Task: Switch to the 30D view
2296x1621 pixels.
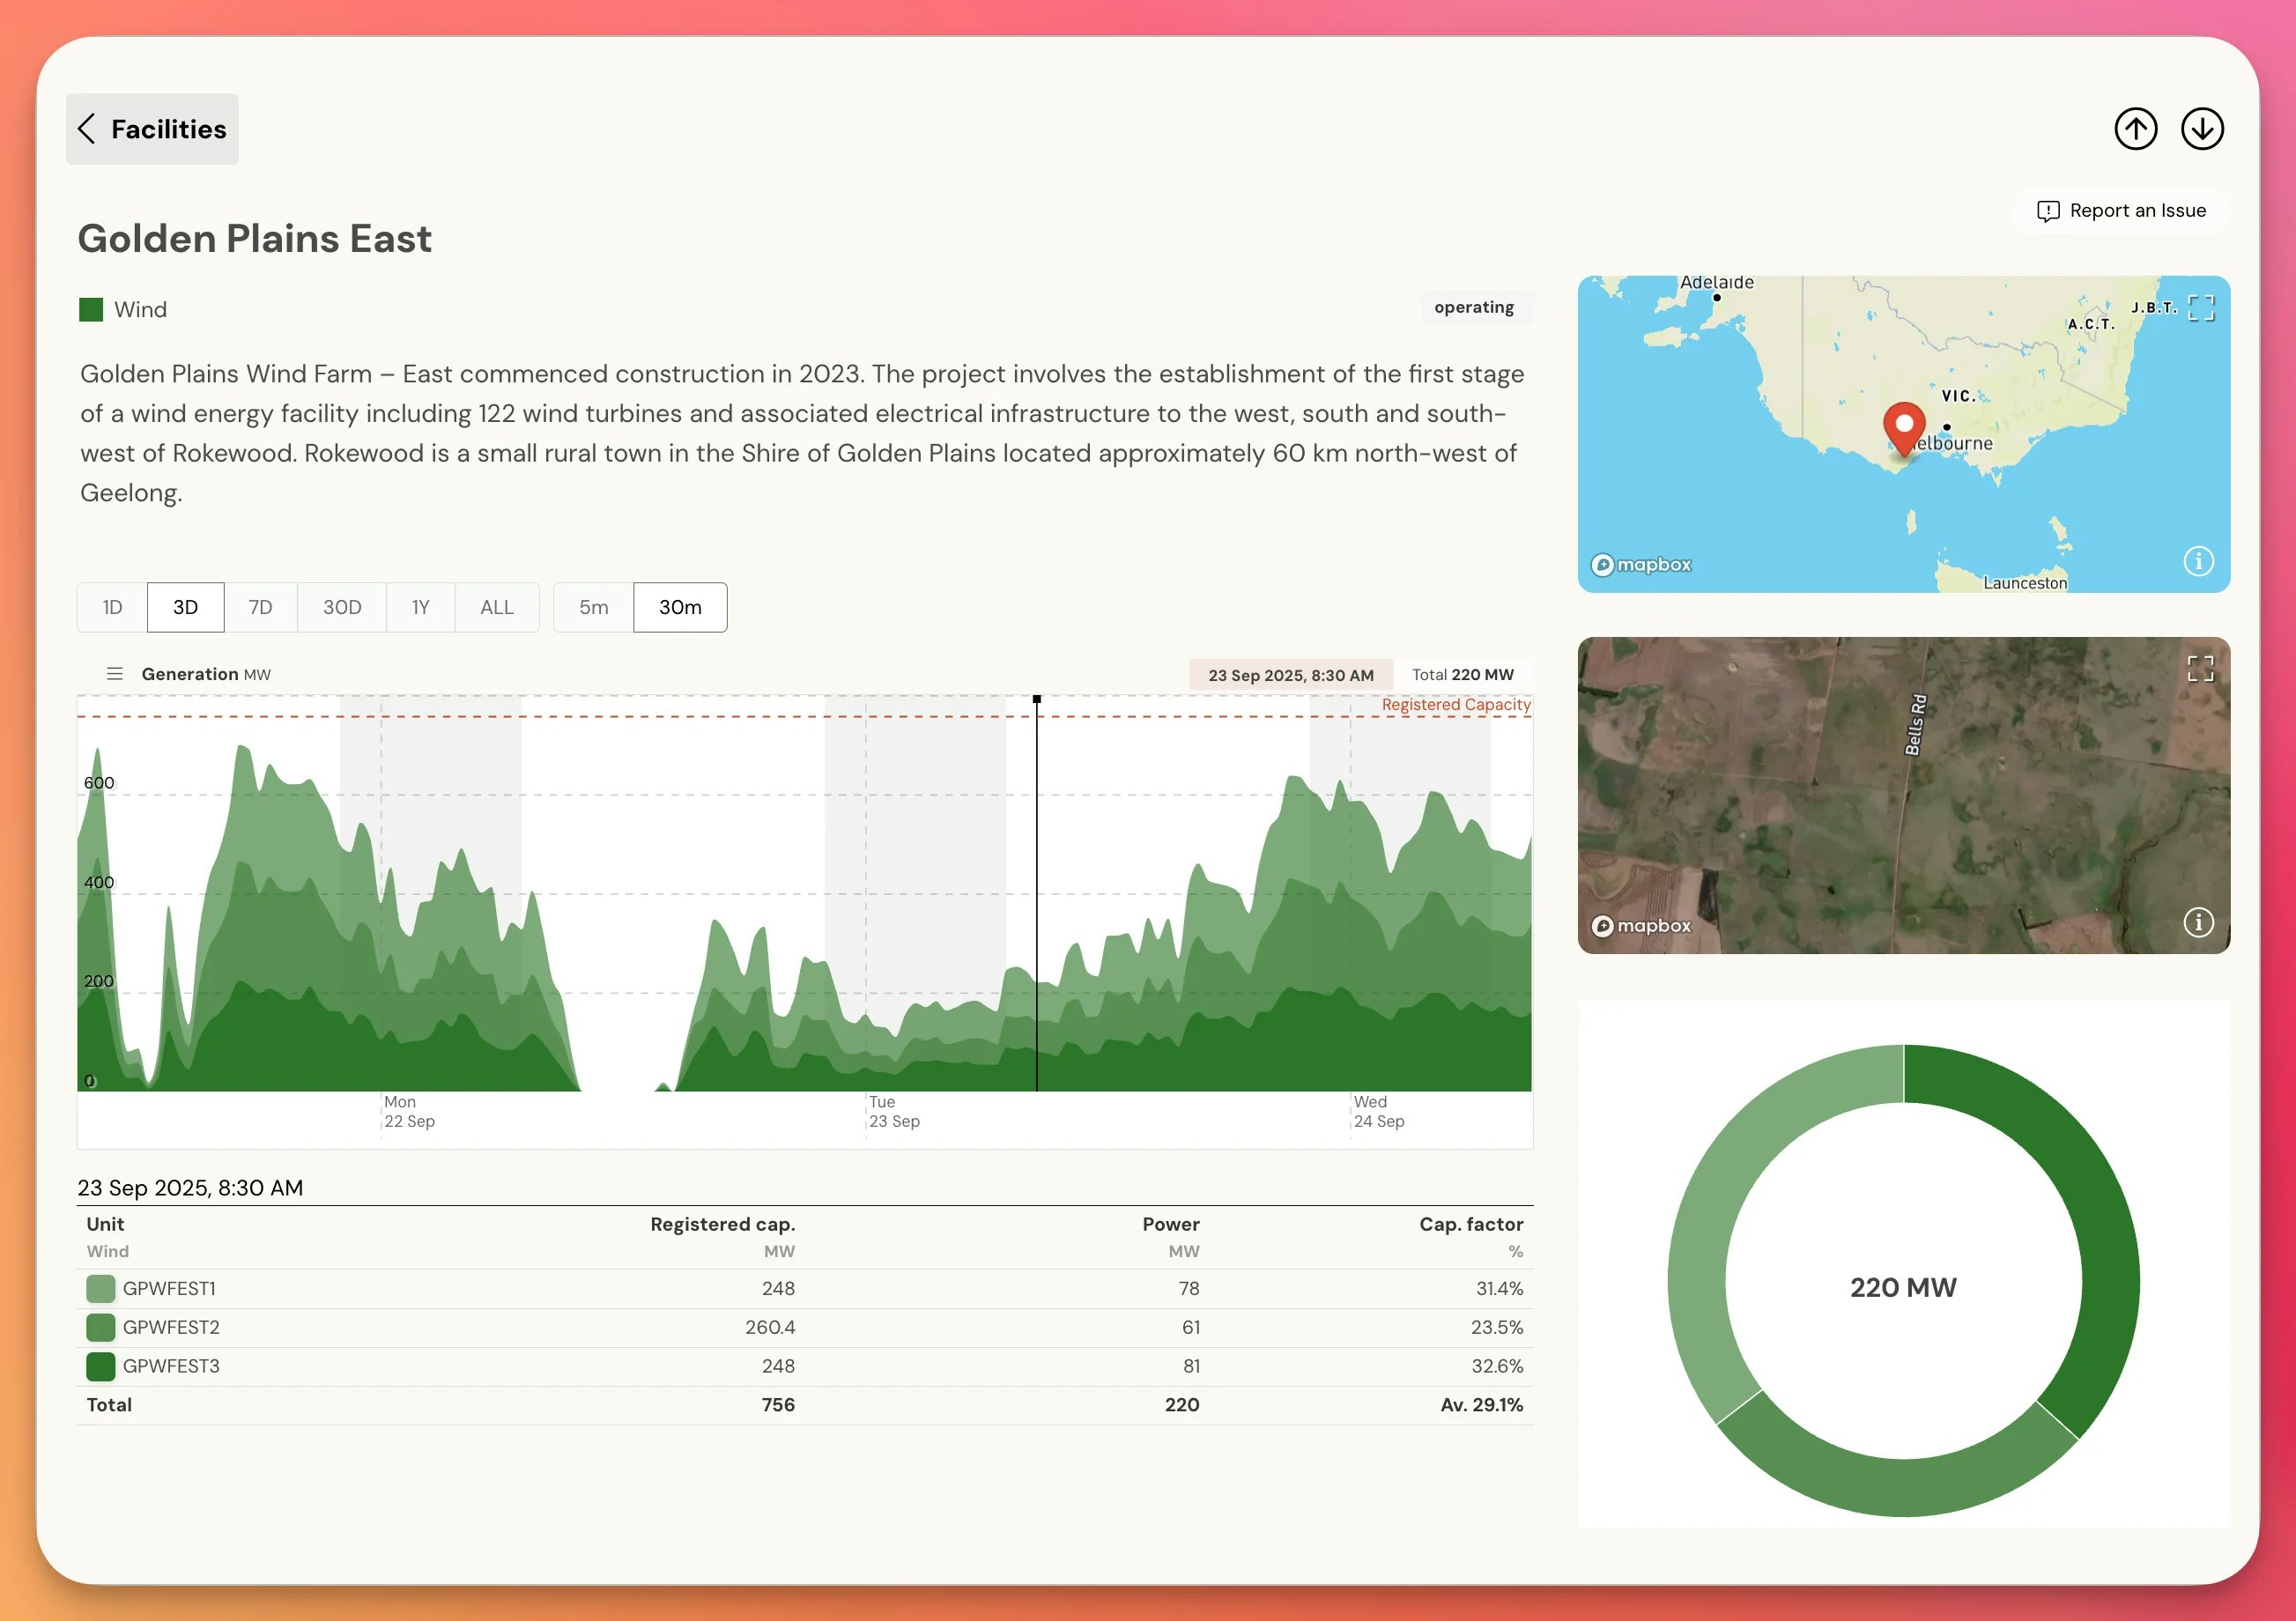Action: (341, 607)
